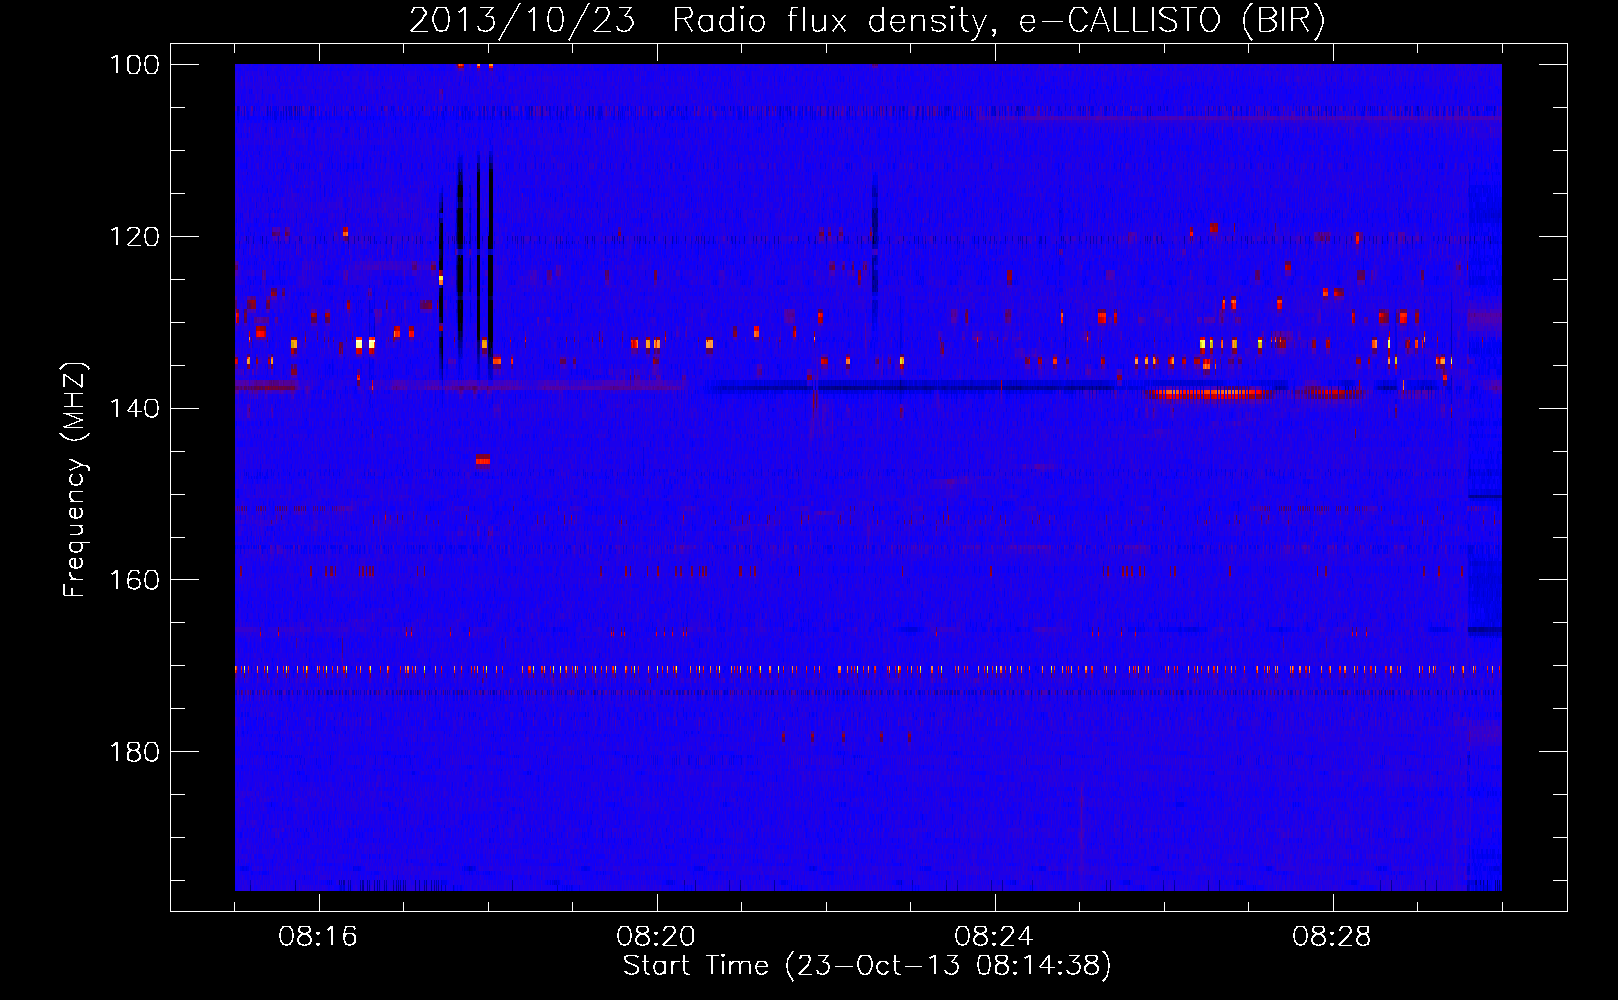The height and width of the screenshot is (1000, 1618).
Task: Click the bright red emission band near 138 MHz
Action: (x=1211, y=394)
